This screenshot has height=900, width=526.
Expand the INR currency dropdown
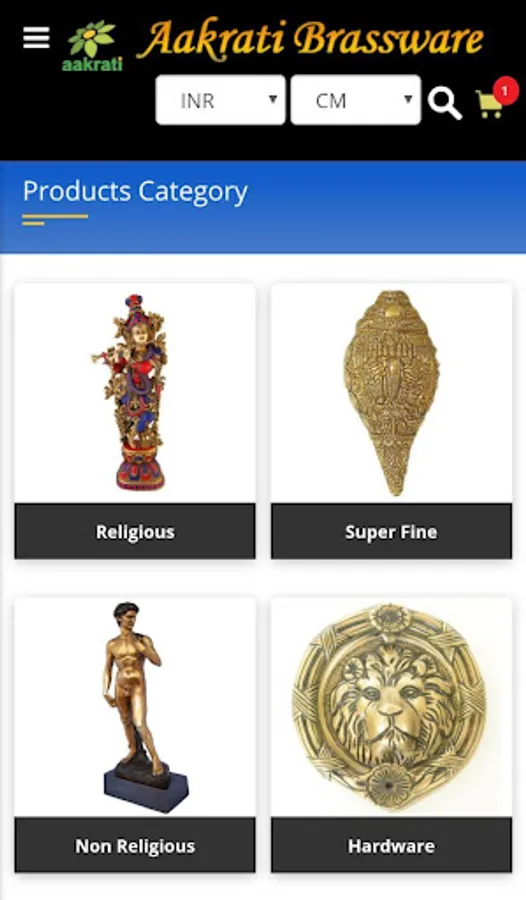pos(221,100)
